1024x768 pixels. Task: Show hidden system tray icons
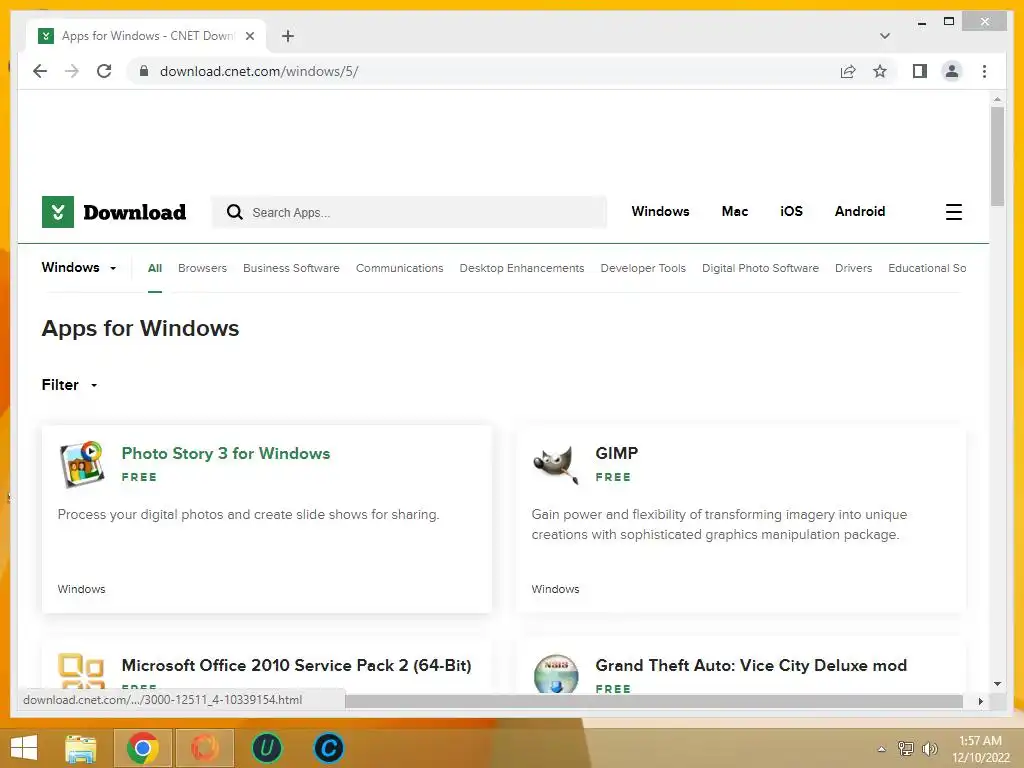[882, 749]
